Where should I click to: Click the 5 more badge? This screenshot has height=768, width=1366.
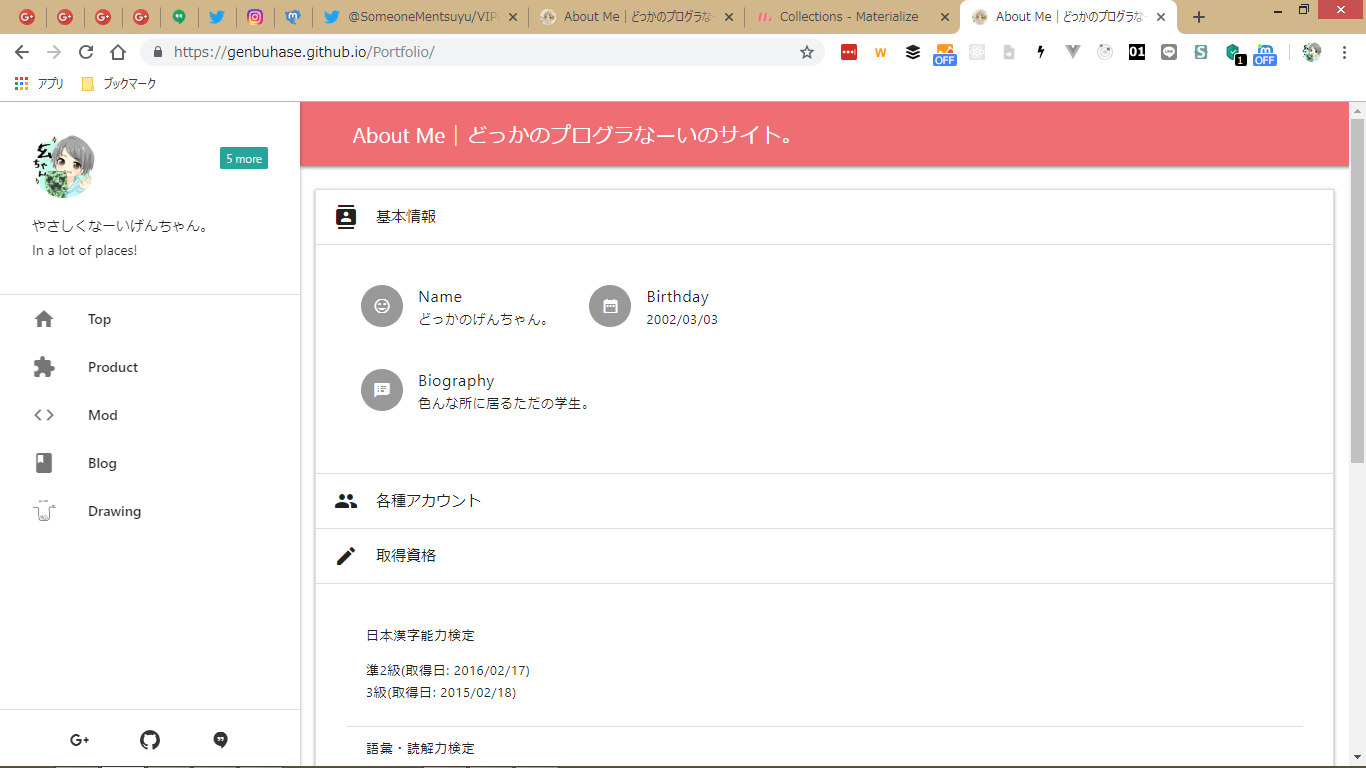click(244, 158)
